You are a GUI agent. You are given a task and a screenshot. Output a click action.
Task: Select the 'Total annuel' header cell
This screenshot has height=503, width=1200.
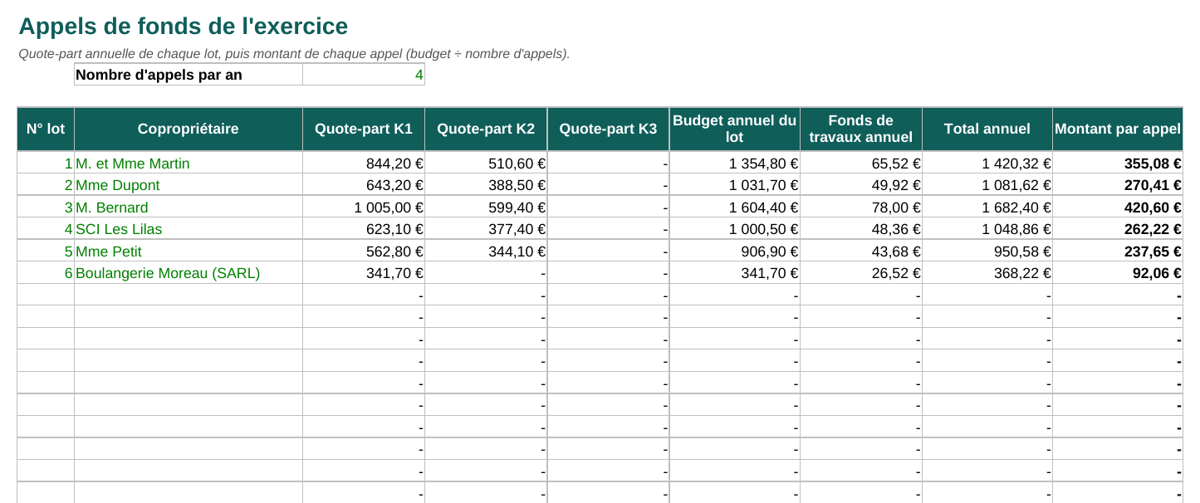987,129
